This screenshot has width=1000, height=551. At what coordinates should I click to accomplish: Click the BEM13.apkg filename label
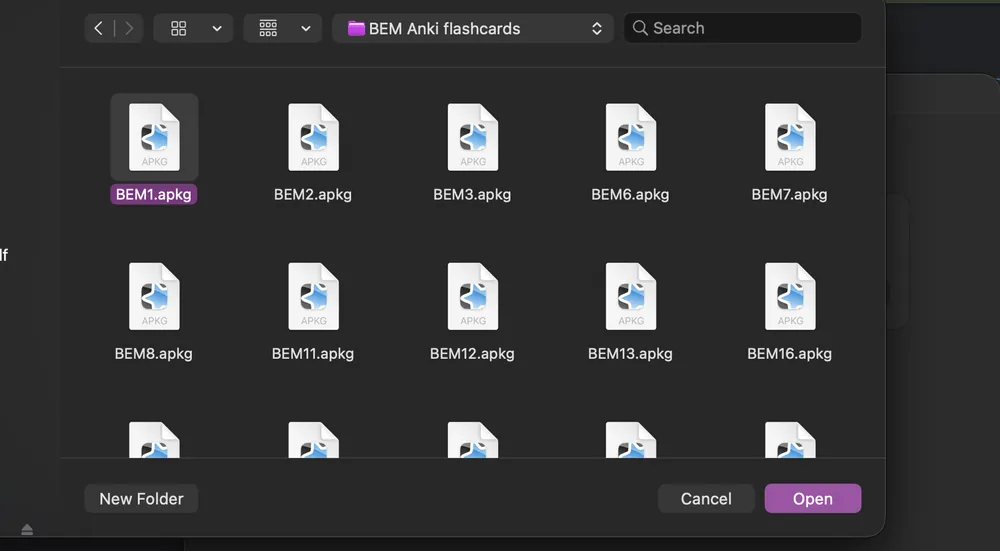click(630, 354)
